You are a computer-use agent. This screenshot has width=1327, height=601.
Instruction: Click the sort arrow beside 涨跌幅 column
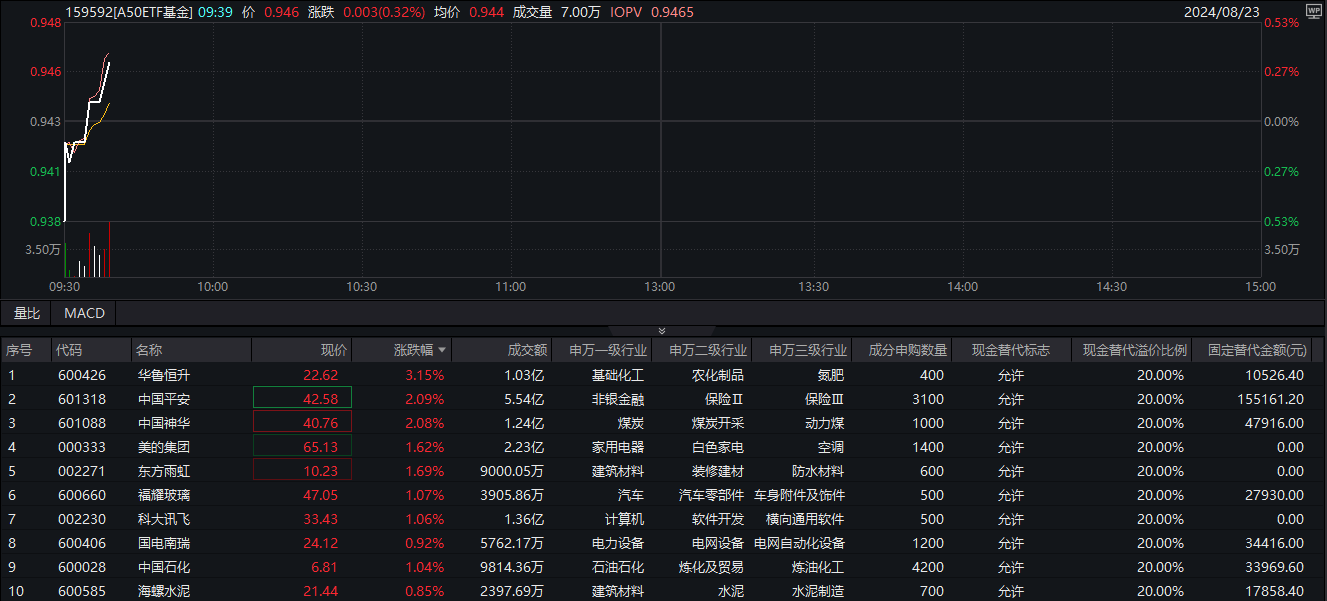click(443, 351)
